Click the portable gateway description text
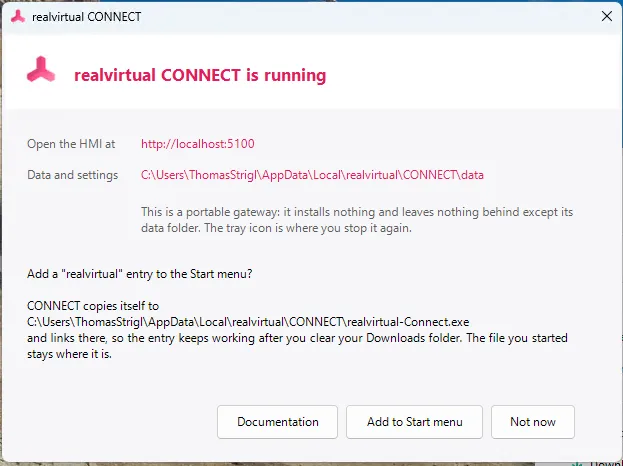623x466 pixels. pyautogui.click(x=357, y=220)
